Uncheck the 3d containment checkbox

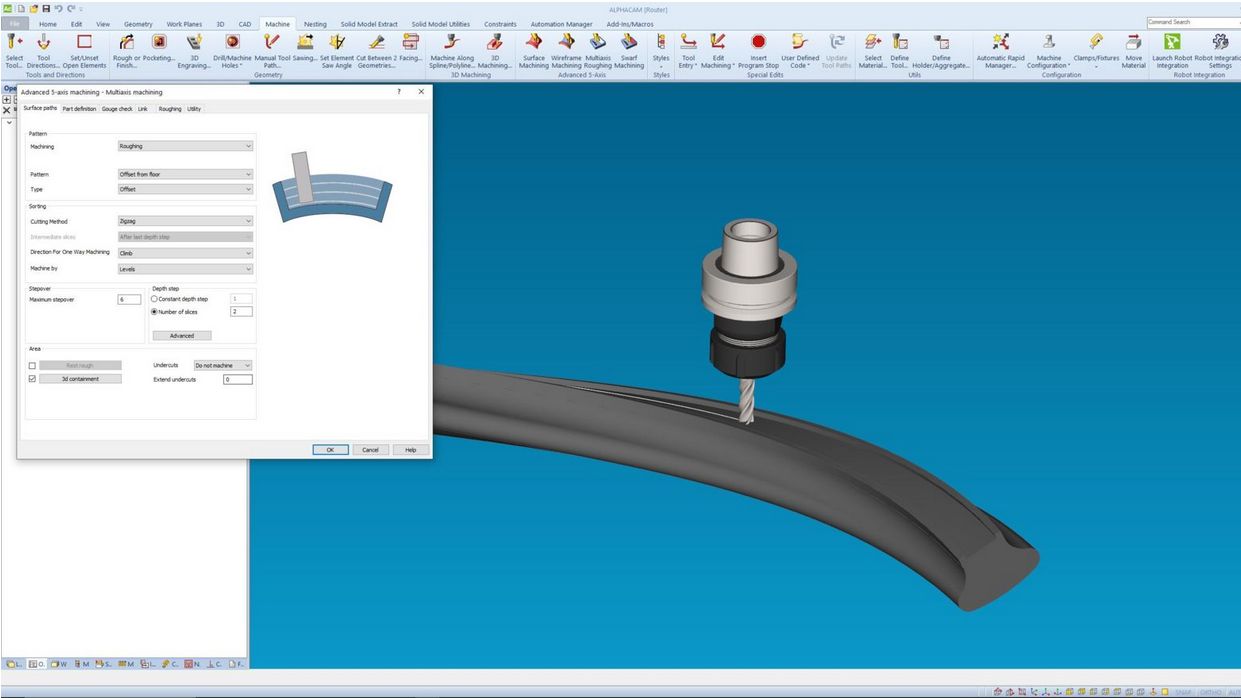click(32, 379)
